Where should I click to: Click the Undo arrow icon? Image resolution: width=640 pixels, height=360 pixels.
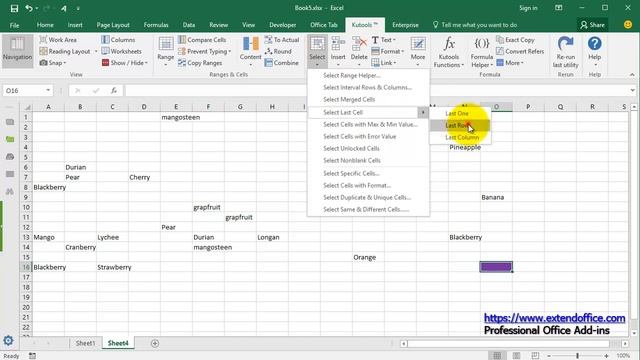(x=28, y=8)
